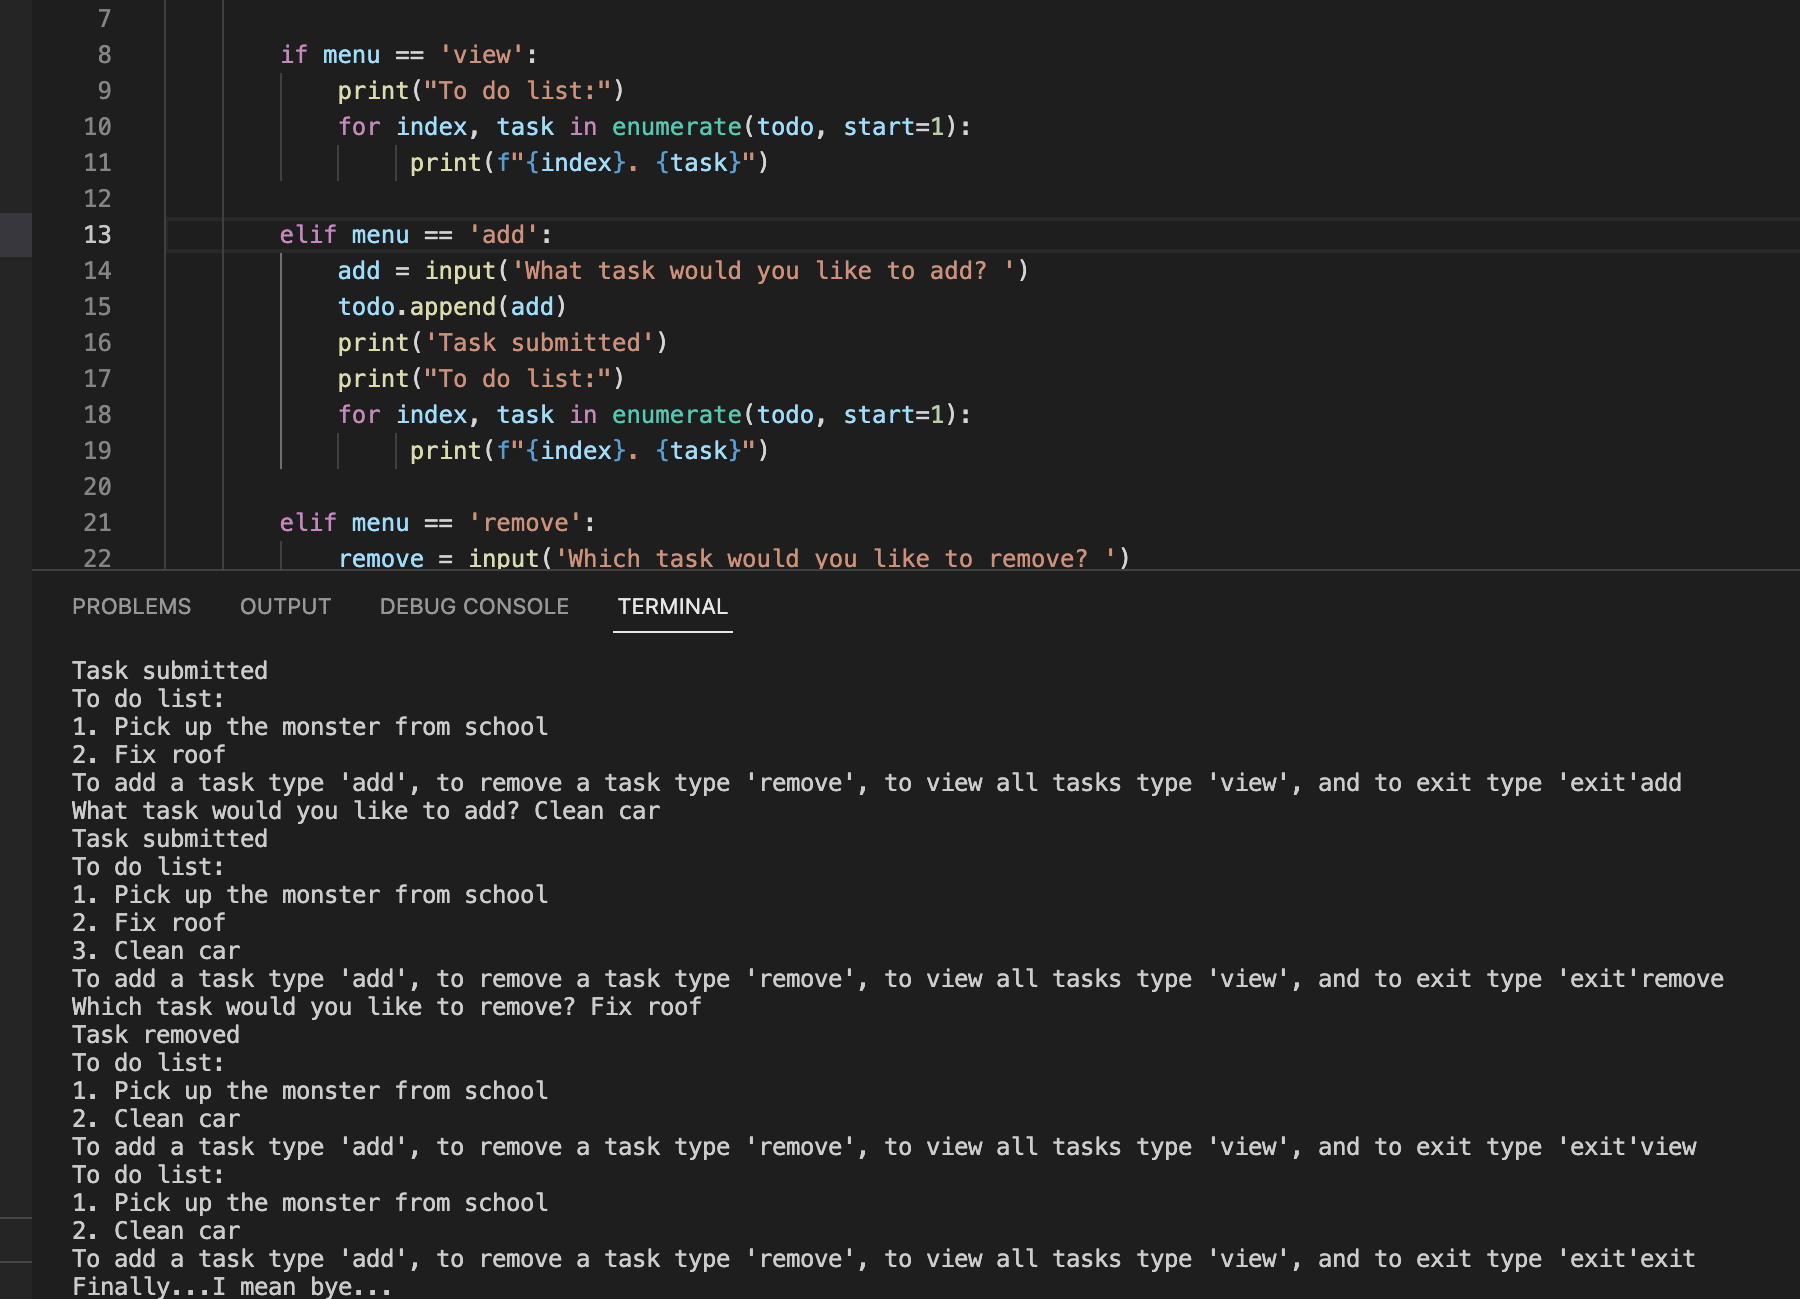Screen dimensions: 1800x1299
Task: Click the f-string print on line 11
Action: click(x=589, y=163)
